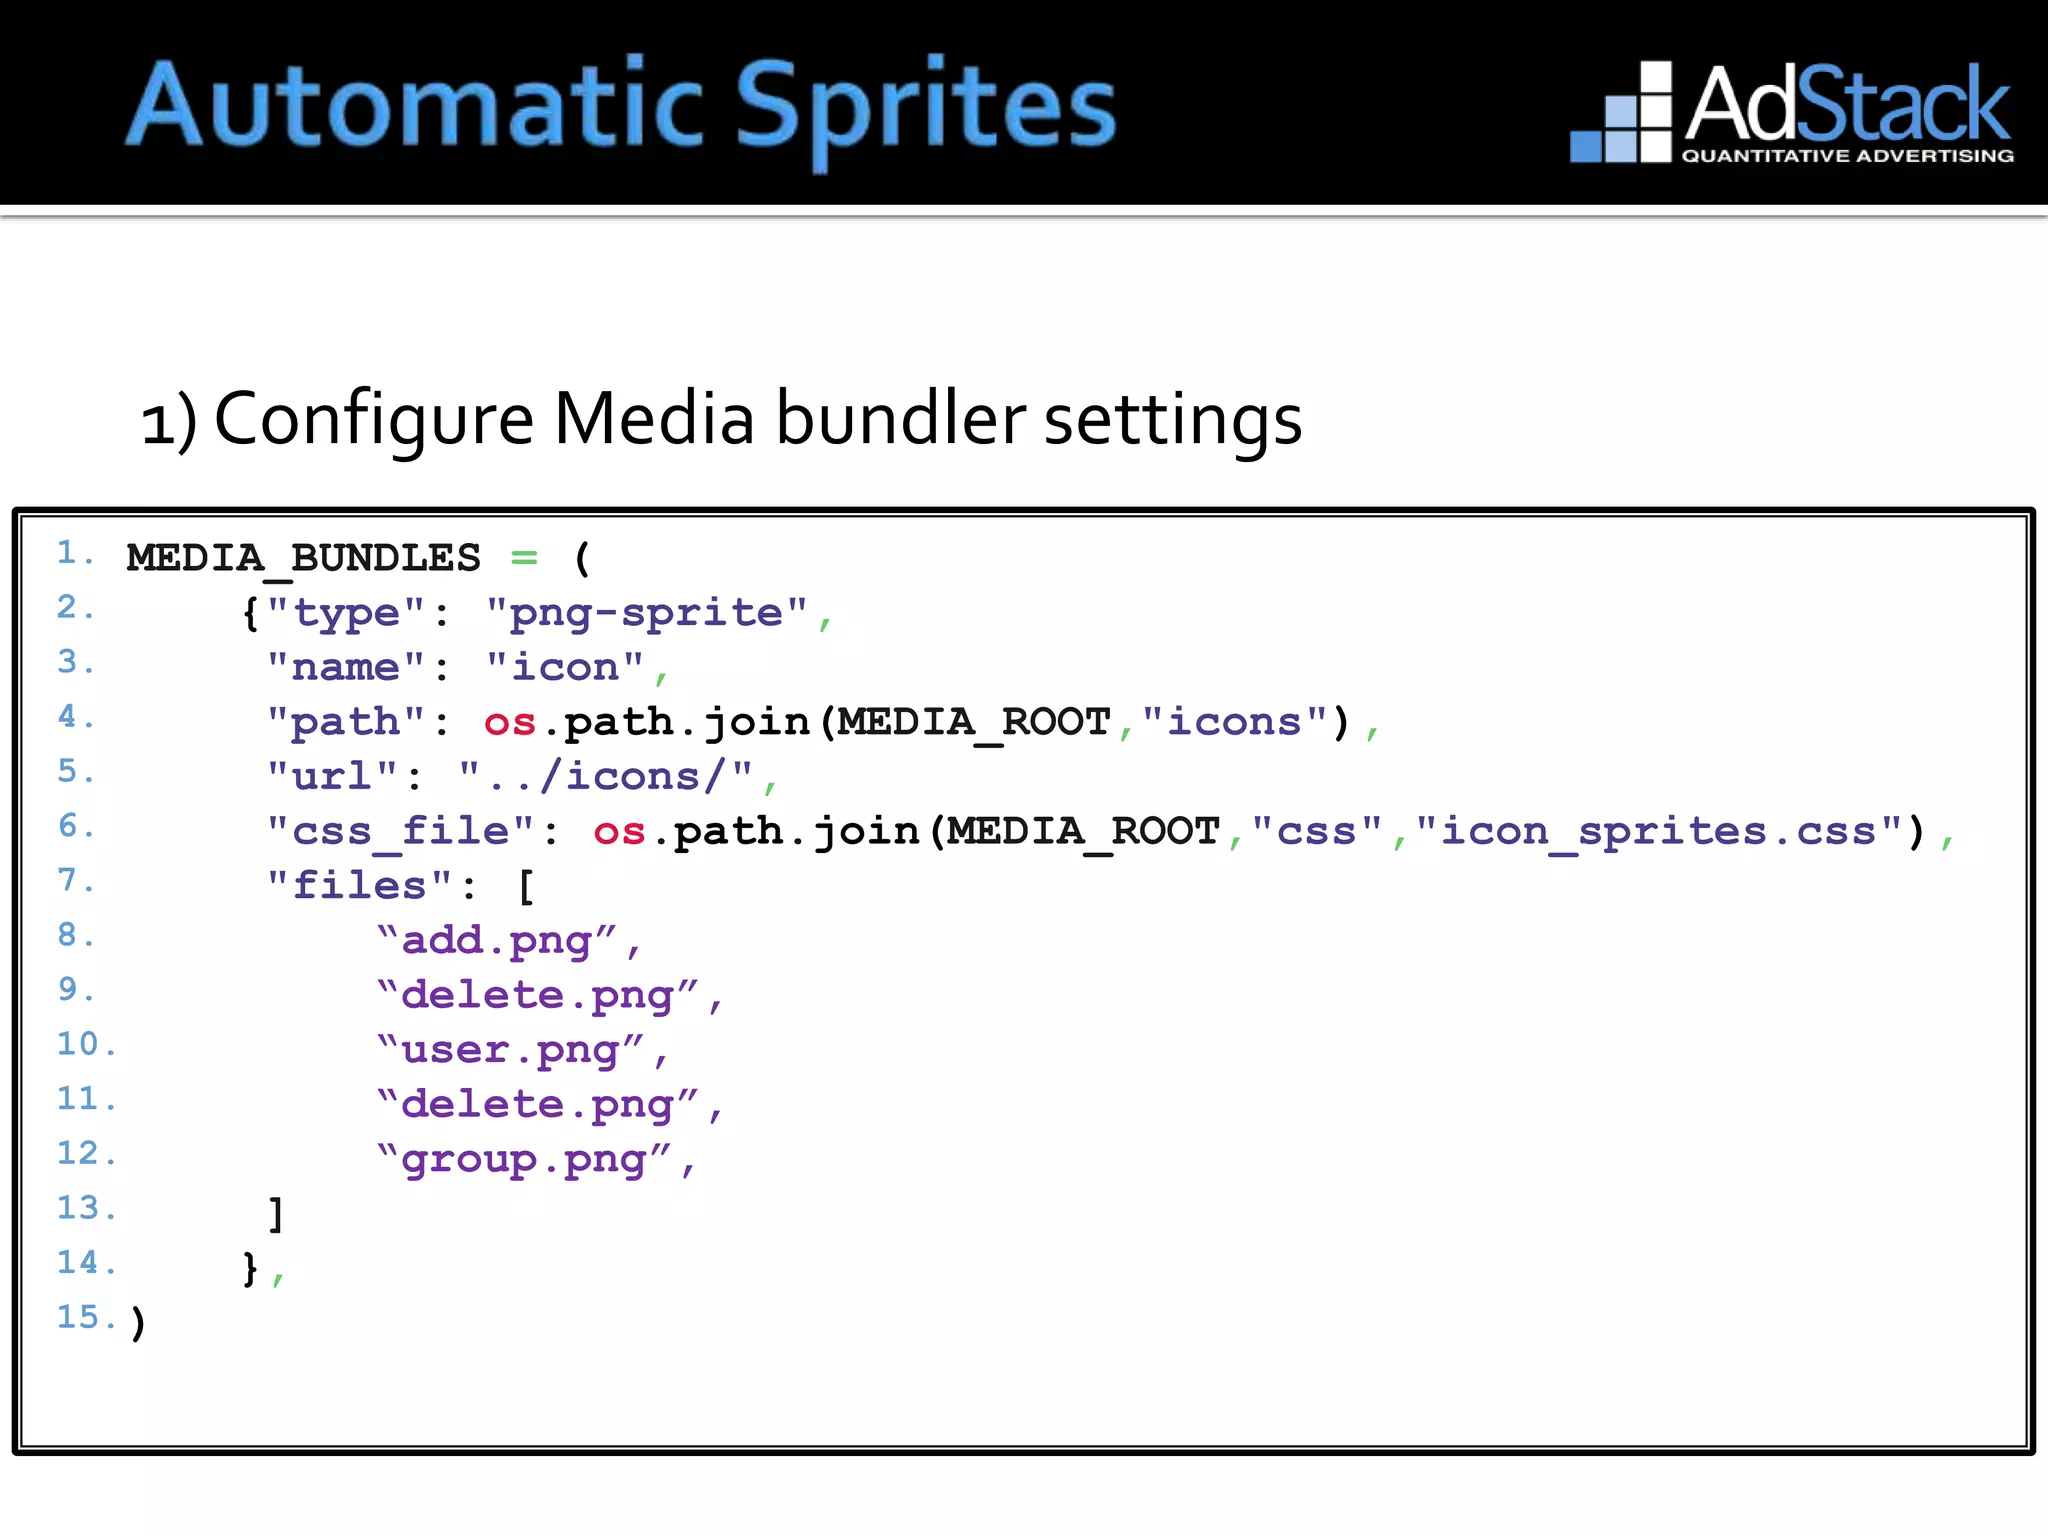Click the "icons" argument on line 4
The height and width of the screenshot is (1536, 2048).
(x=1234, y=721)
